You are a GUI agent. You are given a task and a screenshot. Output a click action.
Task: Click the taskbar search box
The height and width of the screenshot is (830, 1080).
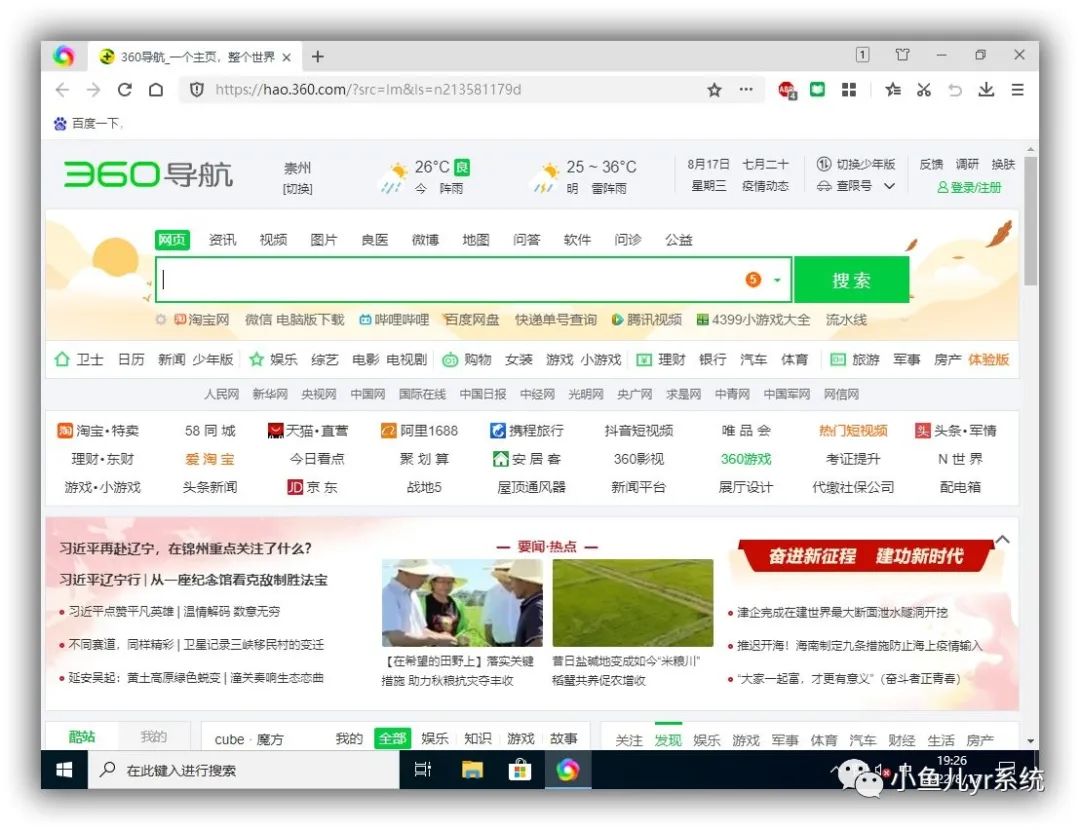244,770
